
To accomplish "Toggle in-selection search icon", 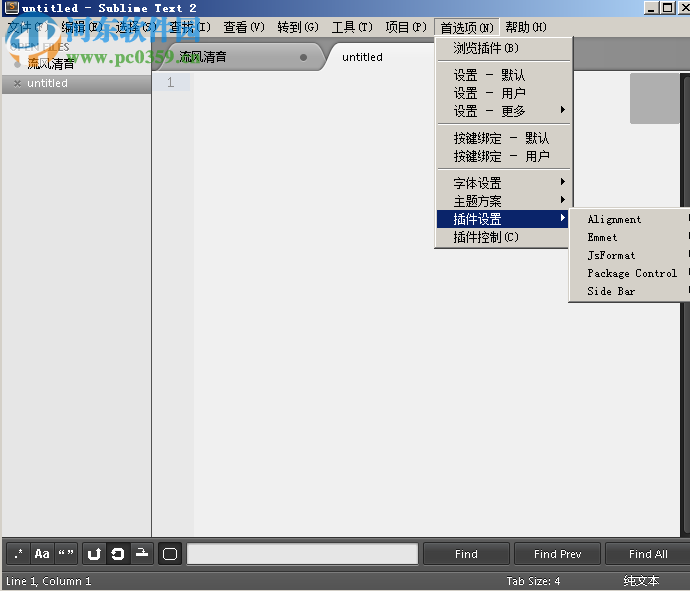I will point(142,554).
